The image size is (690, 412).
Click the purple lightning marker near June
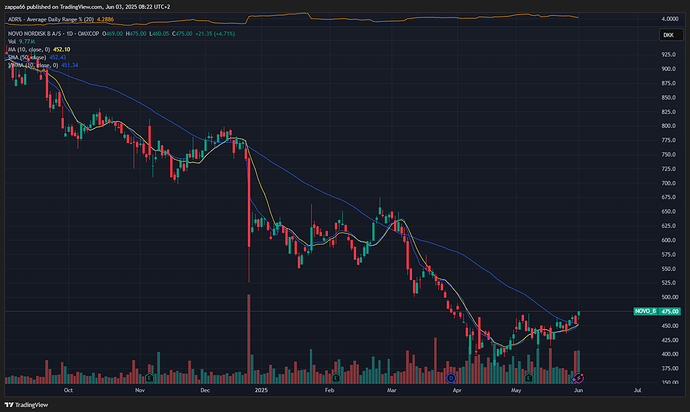pos(579,378)
